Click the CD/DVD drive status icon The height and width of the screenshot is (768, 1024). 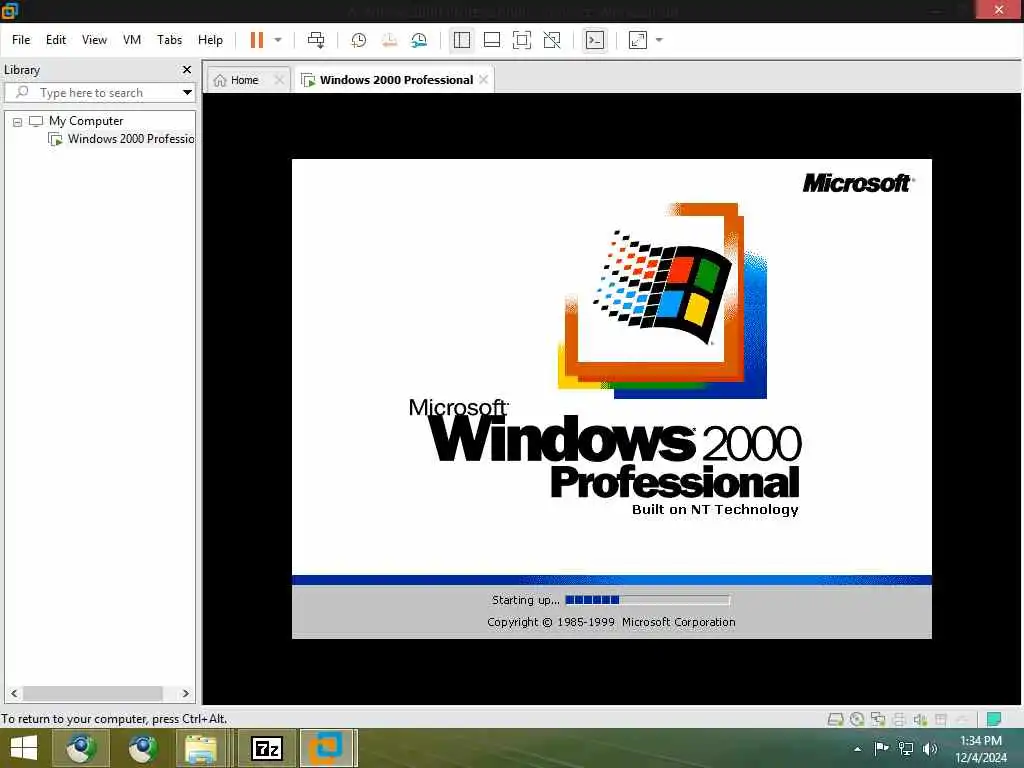click(x=857, y=719)
